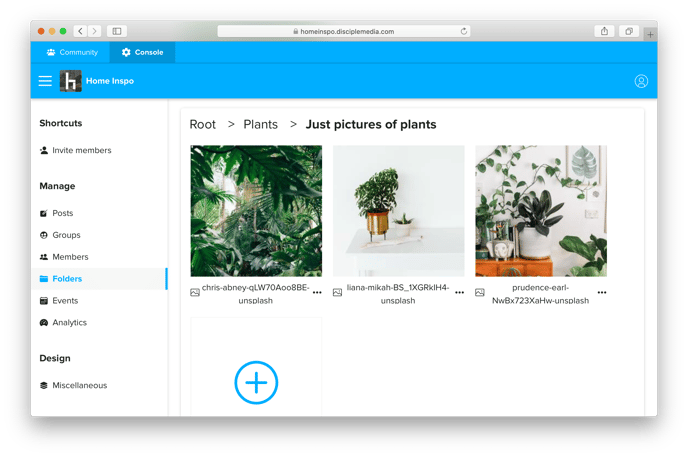Click liana-mikah-BS_1XGRklH4-unsplash filename

[x=398, y=294]
